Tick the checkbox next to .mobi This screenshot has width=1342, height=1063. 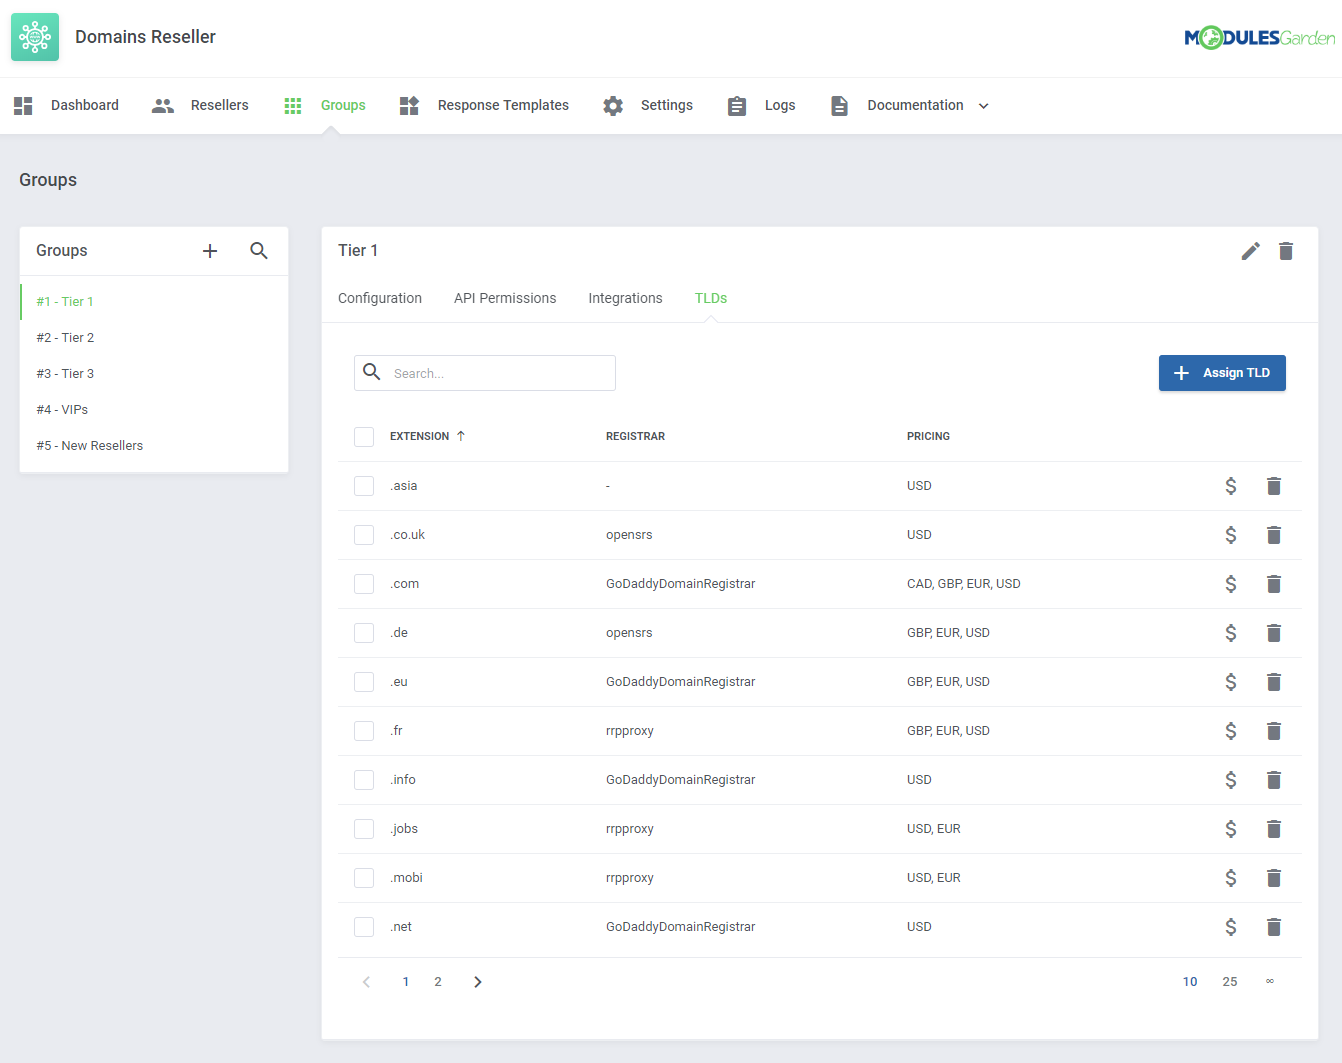click(363, 877)
